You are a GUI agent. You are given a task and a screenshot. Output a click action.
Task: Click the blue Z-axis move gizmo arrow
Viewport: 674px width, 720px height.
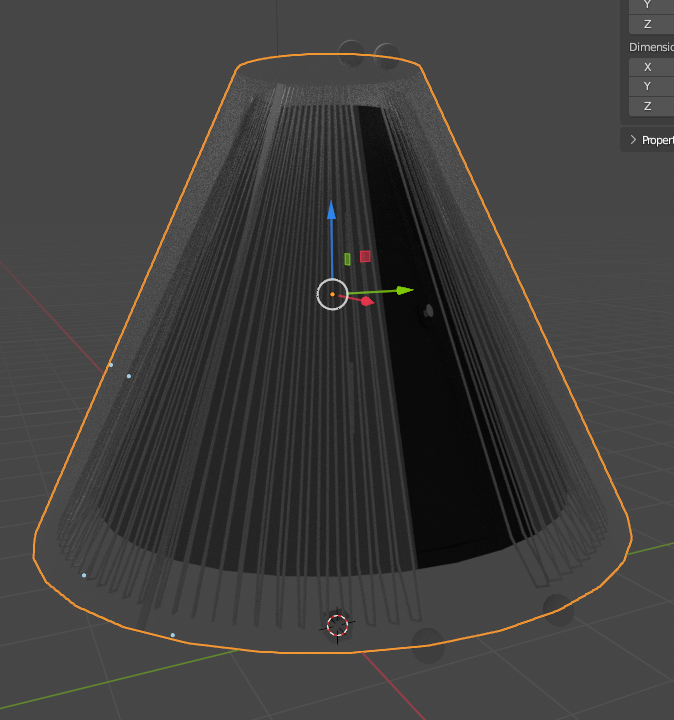click(331, 210)
